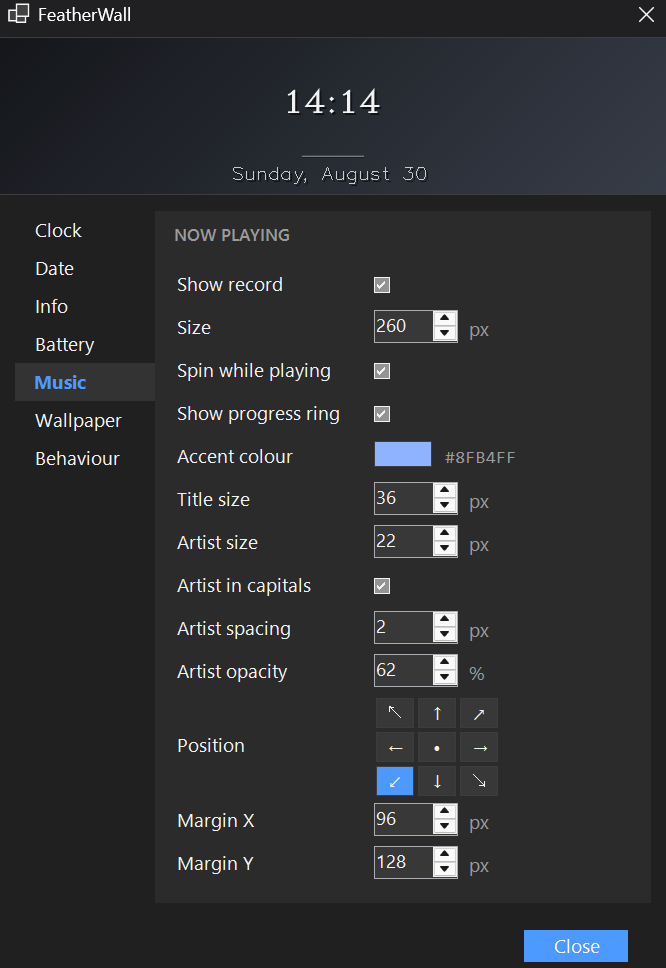Click the Margin Y field showing 128
Image resolution: width=666 pixels, height=968 pixels.
point(404,862)
